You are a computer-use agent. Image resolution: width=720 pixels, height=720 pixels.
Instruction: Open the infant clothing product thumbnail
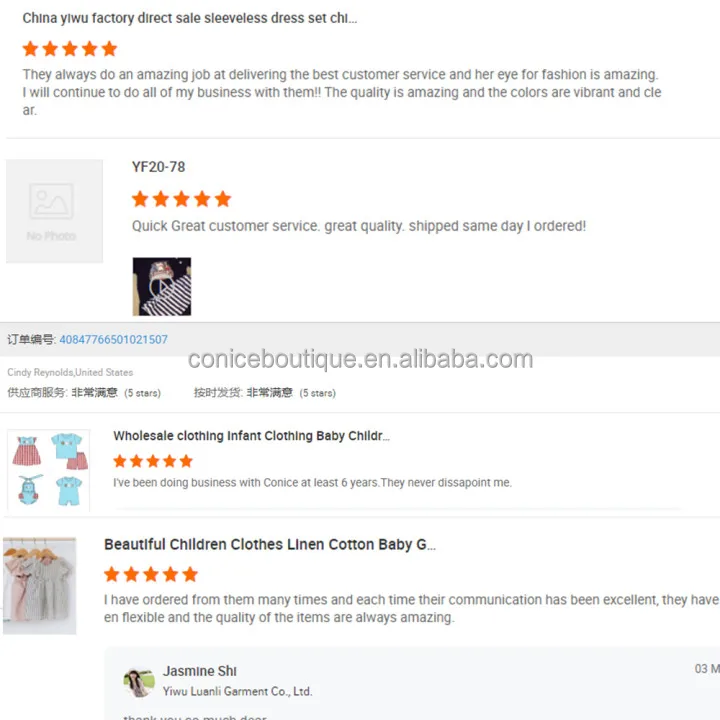(x=49, y=470)
